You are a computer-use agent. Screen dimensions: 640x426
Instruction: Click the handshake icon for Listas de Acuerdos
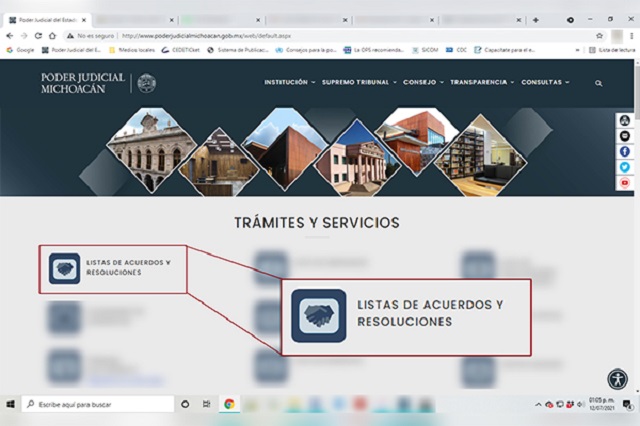tap(64, 268)
